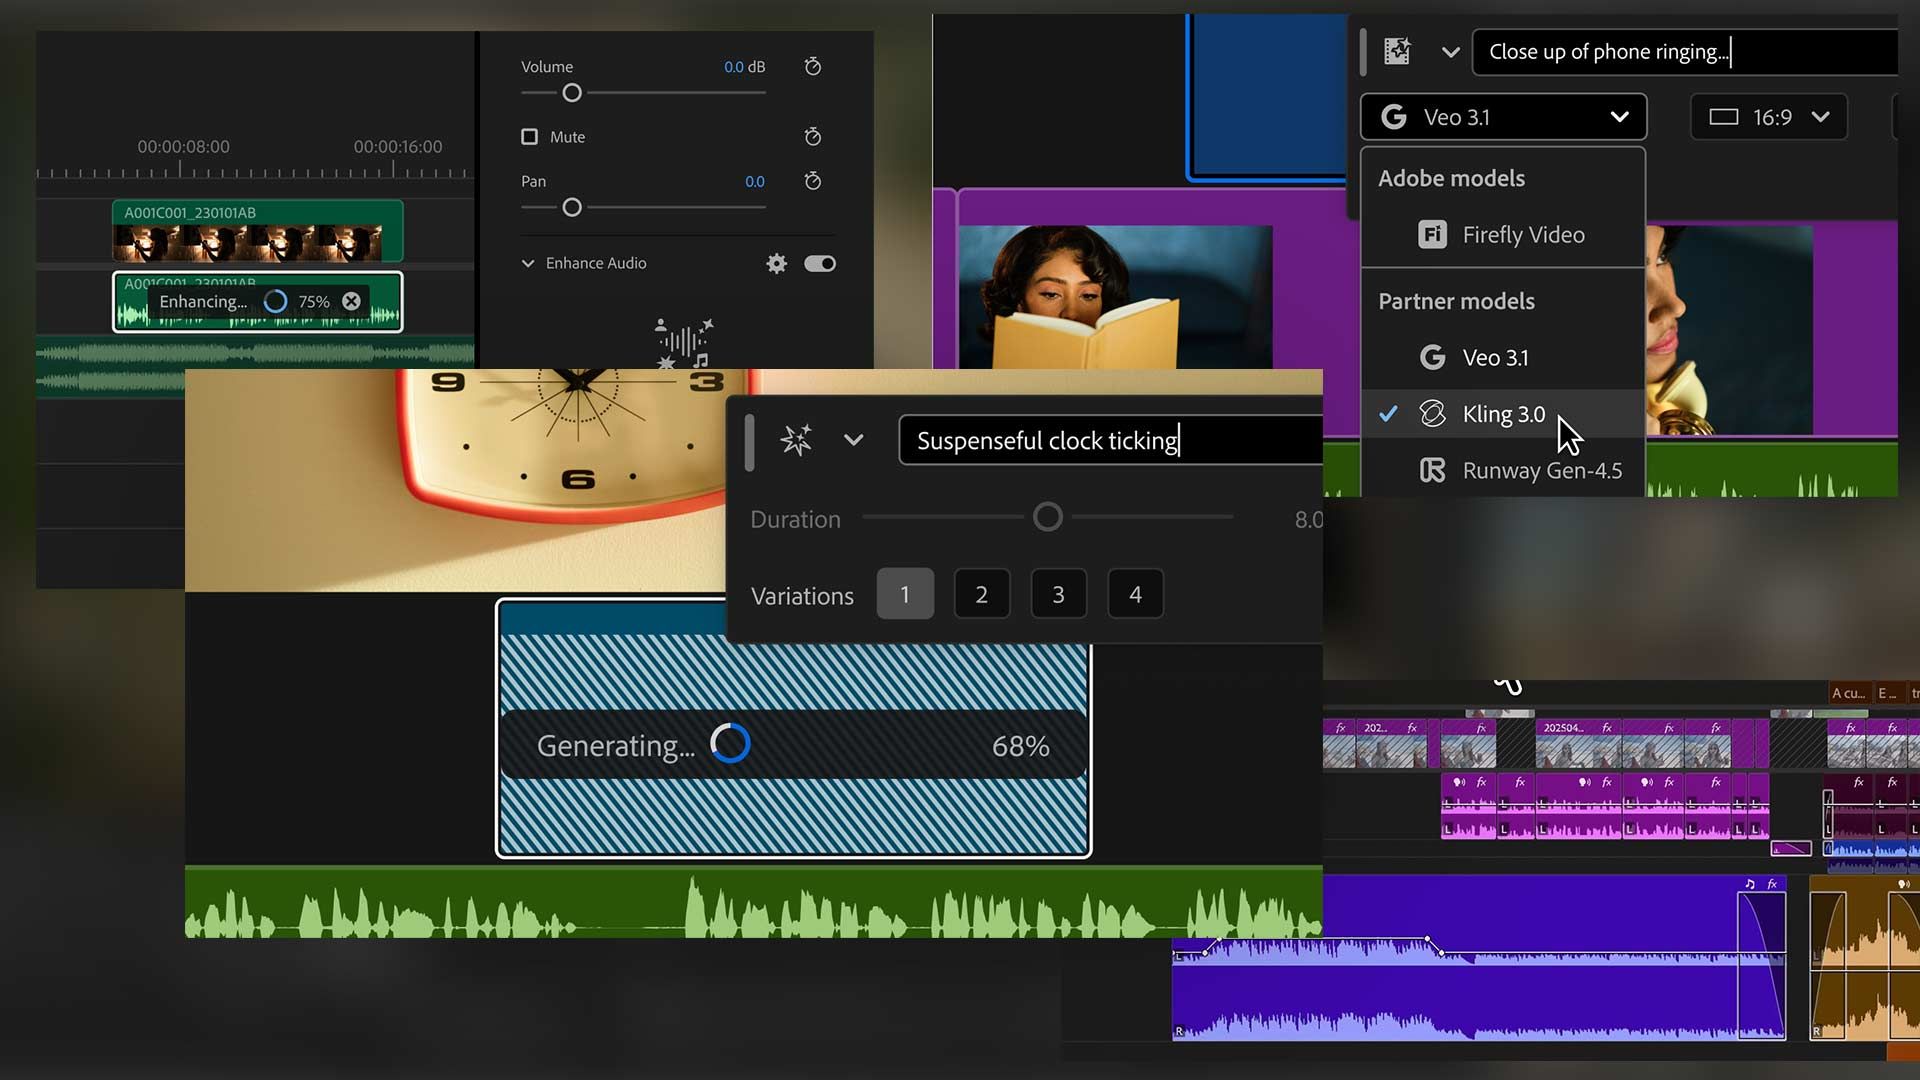Image resolution: width=1920 pixels, height=1080 pixels.
Task: Click the Mute keyframe stopwatch icon
Action: click(813, 136)
